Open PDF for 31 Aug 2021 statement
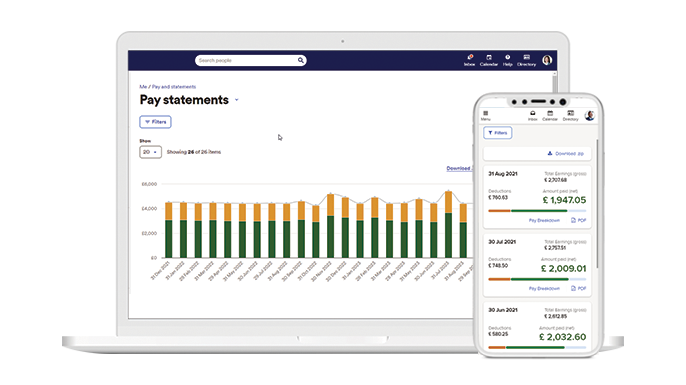 pos(578,220)
